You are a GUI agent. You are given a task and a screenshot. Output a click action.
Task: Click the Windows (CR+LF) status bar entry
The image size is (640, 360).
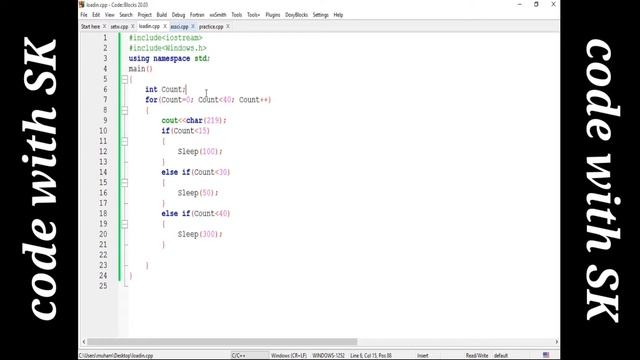coord(289,356)
